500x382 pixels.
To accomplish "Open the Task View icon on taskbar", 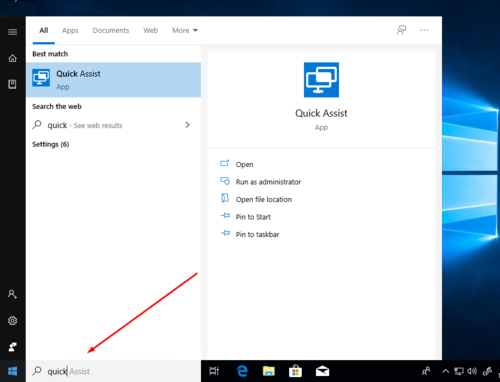I will 214,371.
